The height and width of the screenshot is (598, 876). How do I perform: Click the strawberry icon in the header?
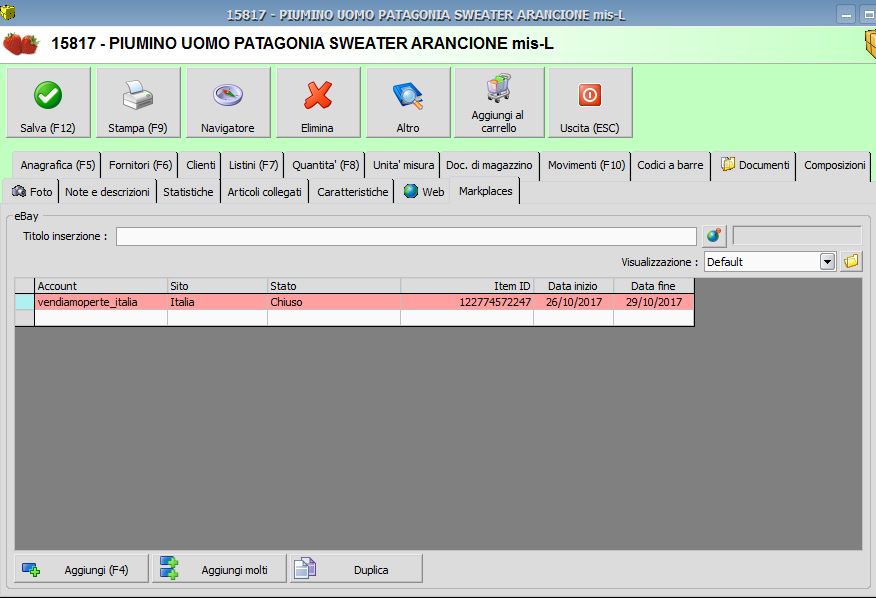(21, 44)
